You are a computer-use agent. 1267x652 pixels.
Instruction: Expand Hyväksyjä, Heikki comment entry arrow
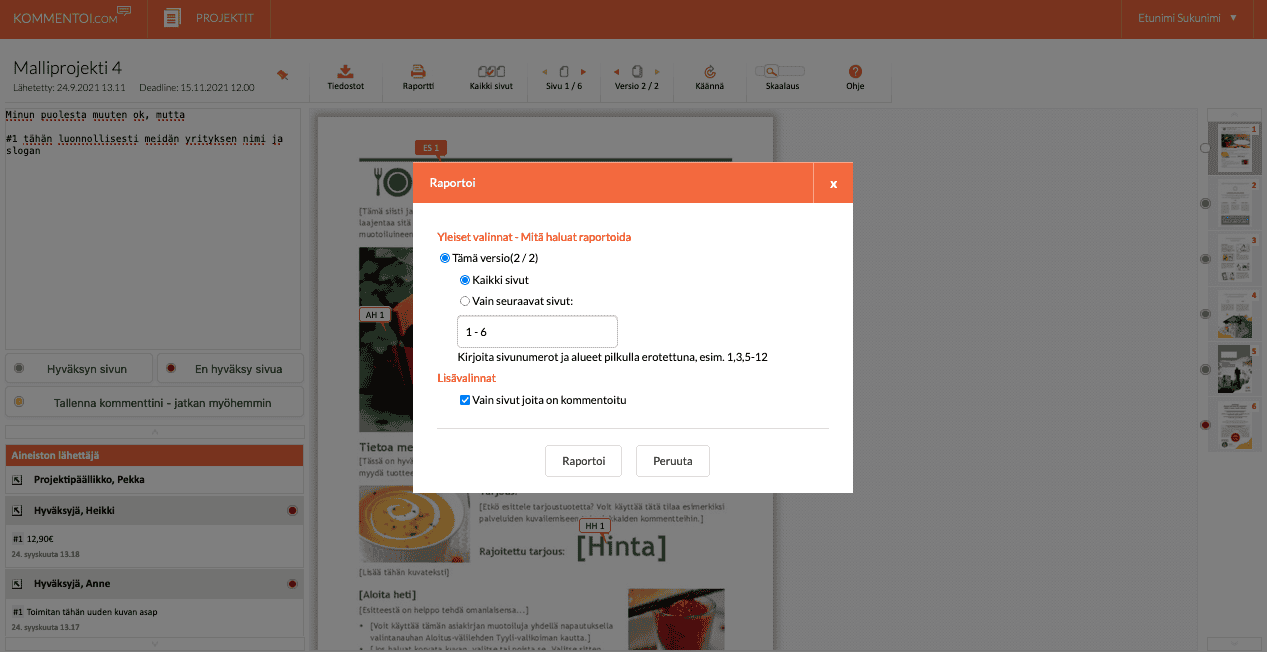tap(17, 510)
